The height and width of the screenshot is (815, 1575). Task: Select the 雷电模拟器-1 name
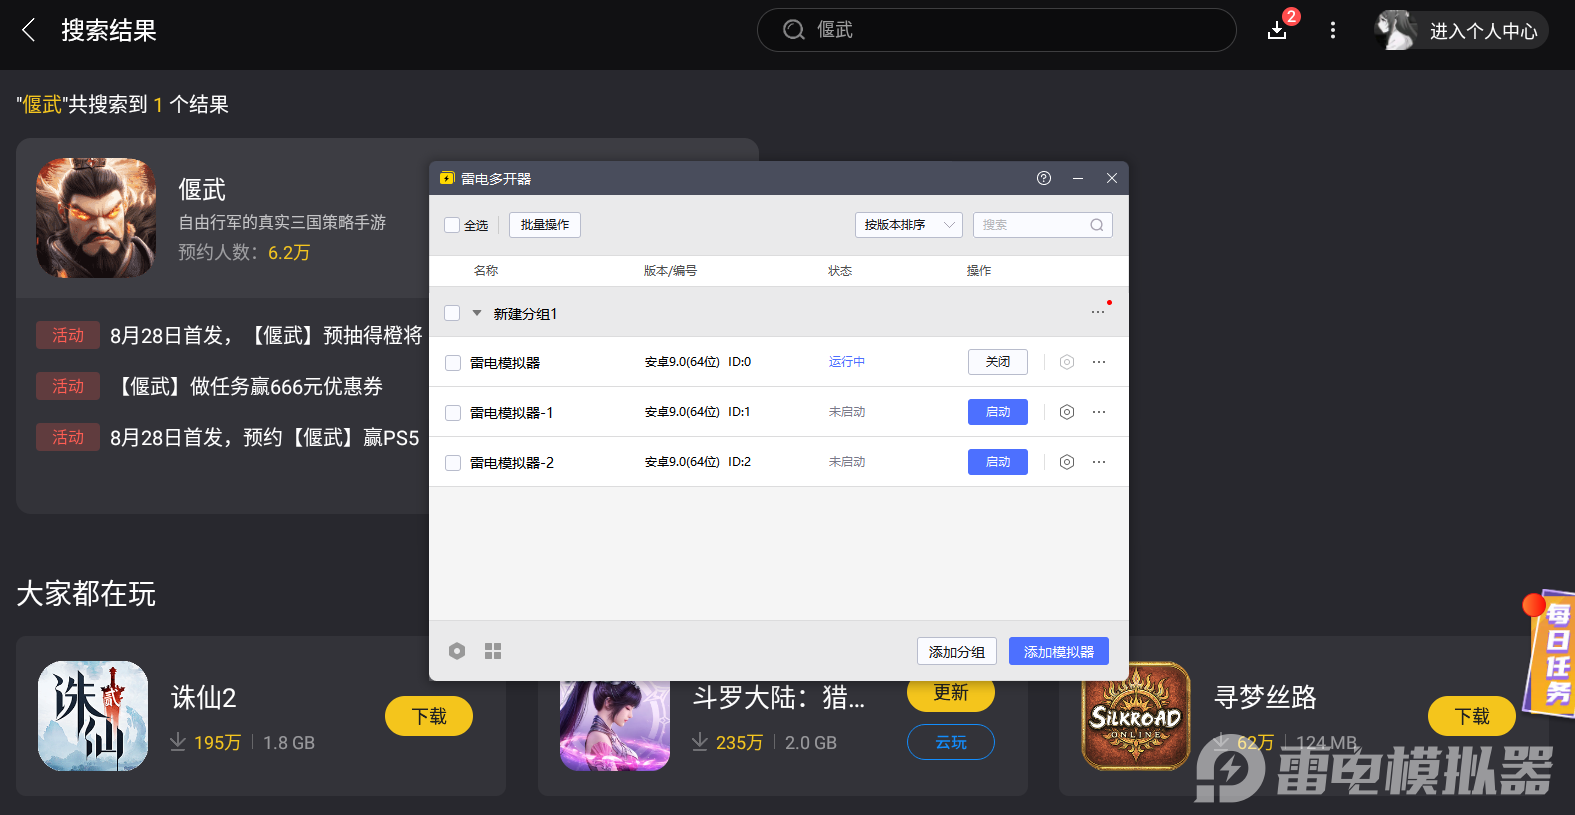[x=511, y=413]
